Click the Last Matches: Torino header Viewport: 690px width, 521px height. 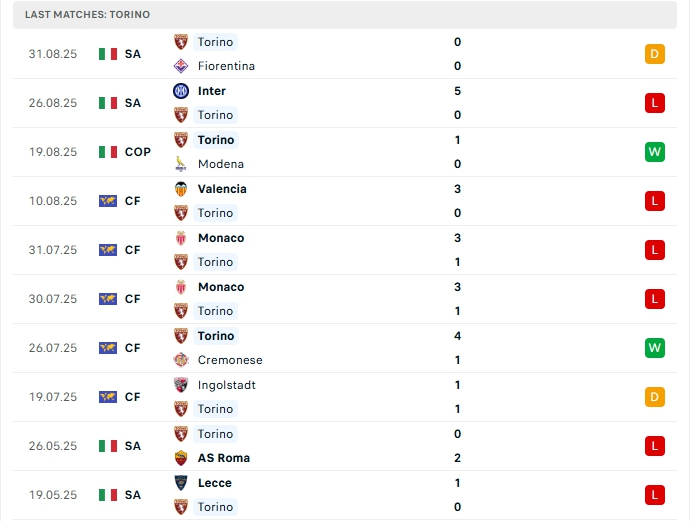click(x=88, y=15)
